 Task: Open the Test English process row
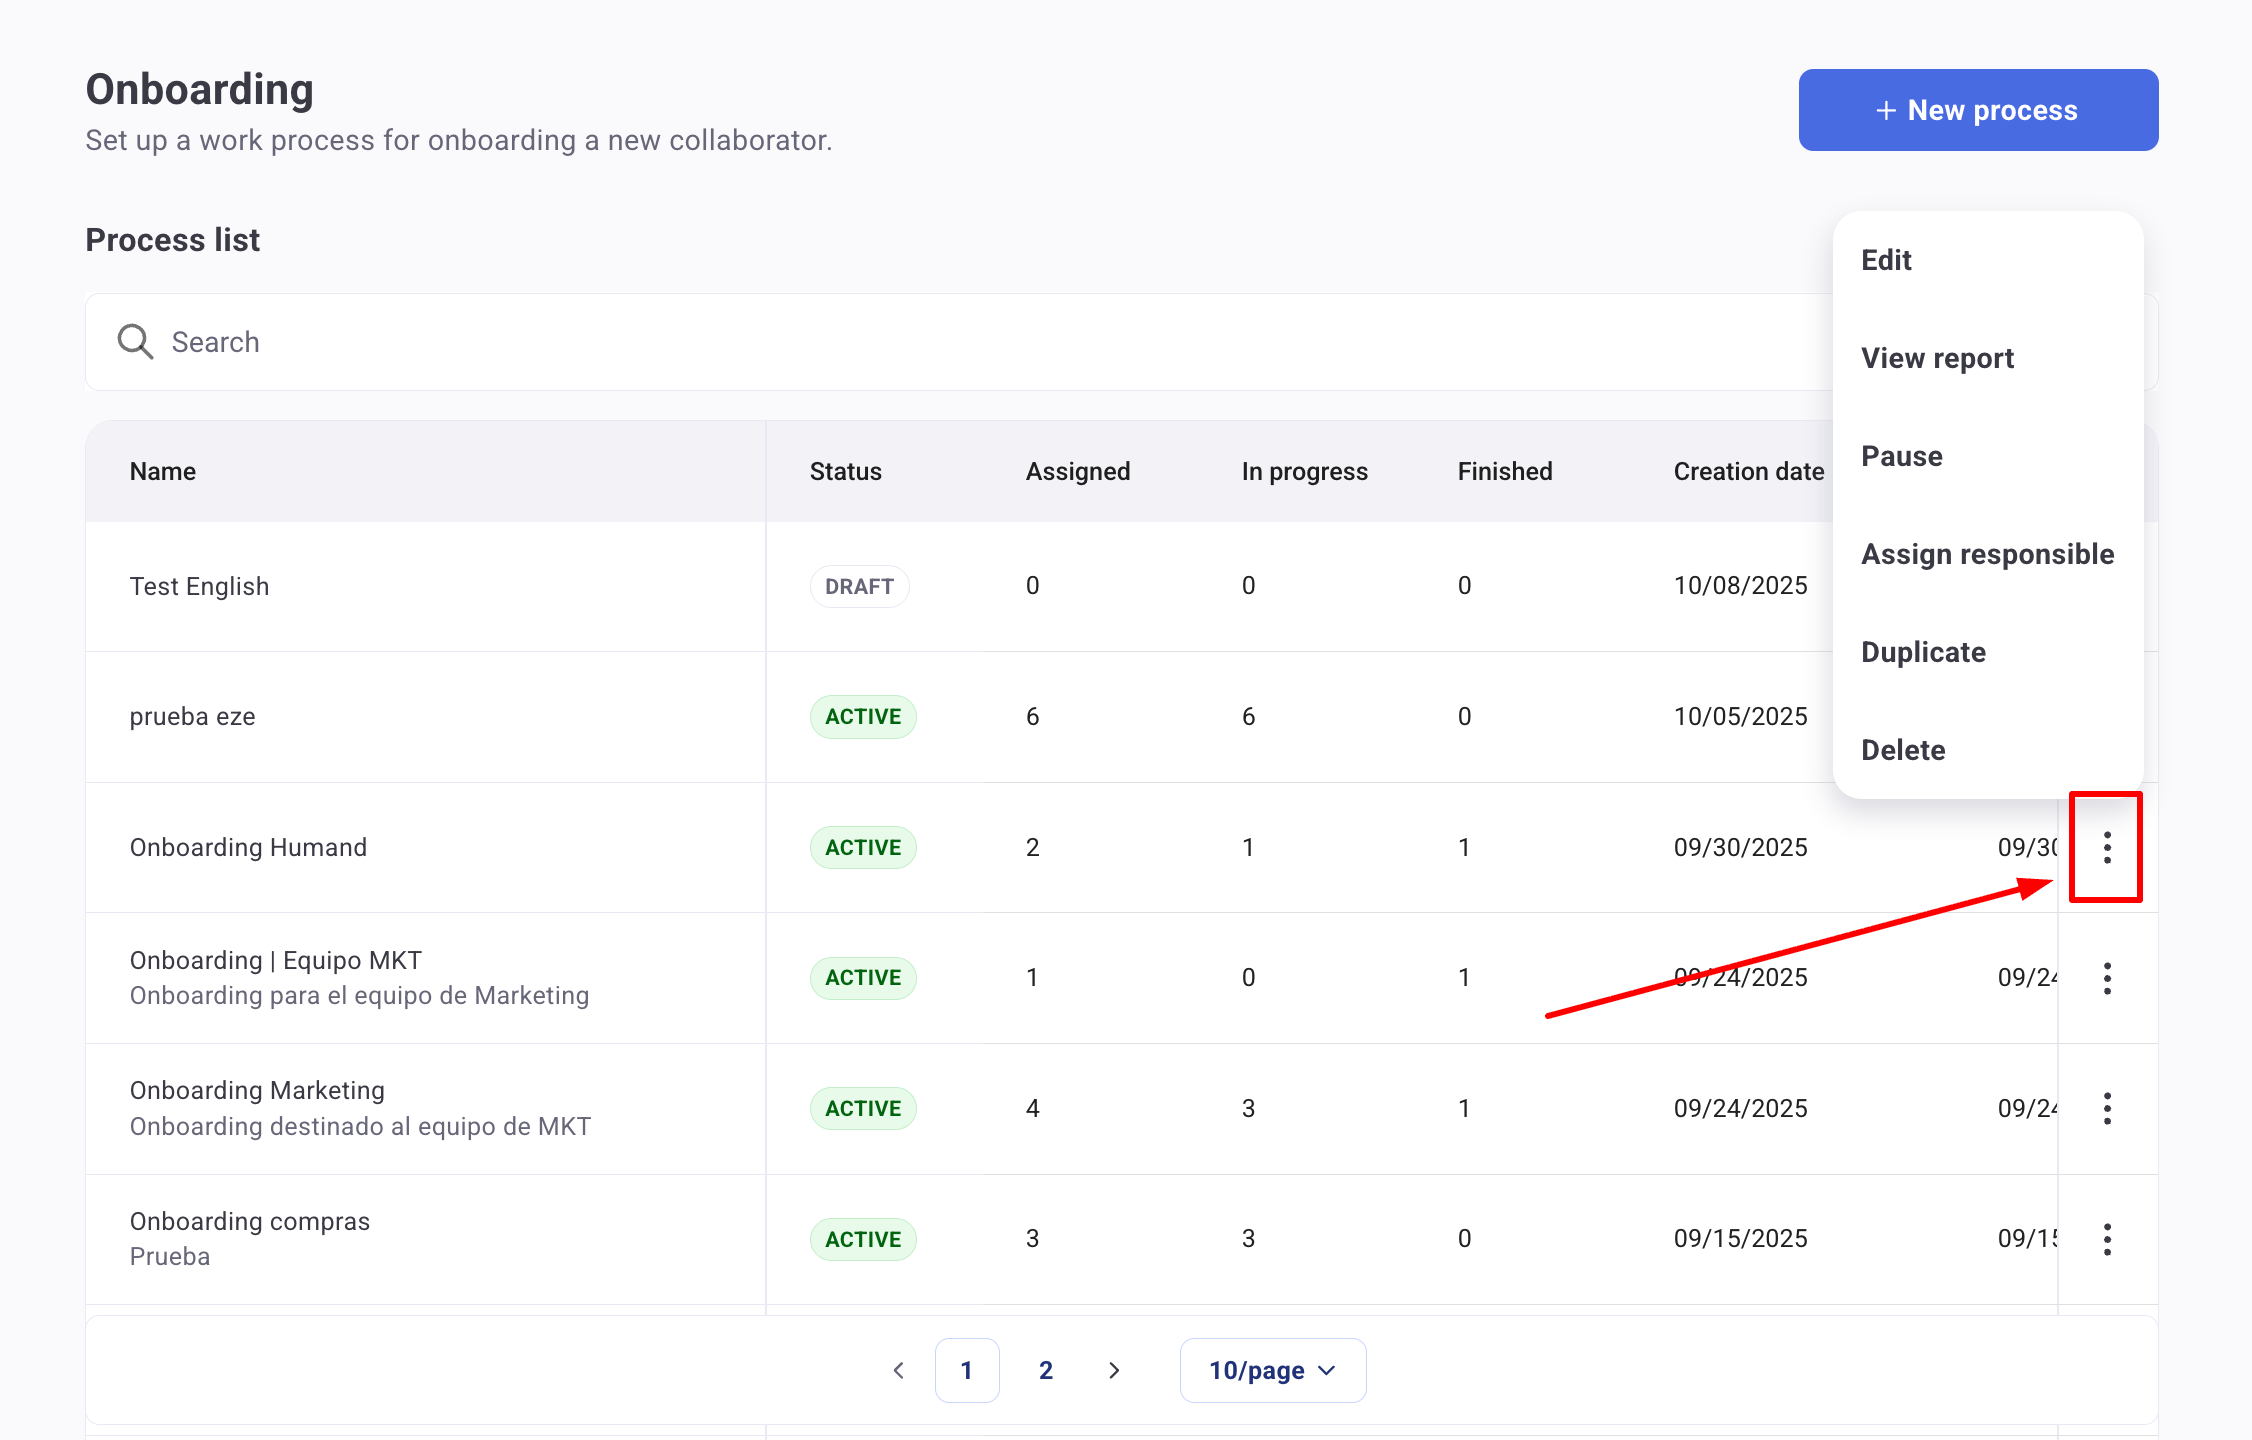click(199, 586)
